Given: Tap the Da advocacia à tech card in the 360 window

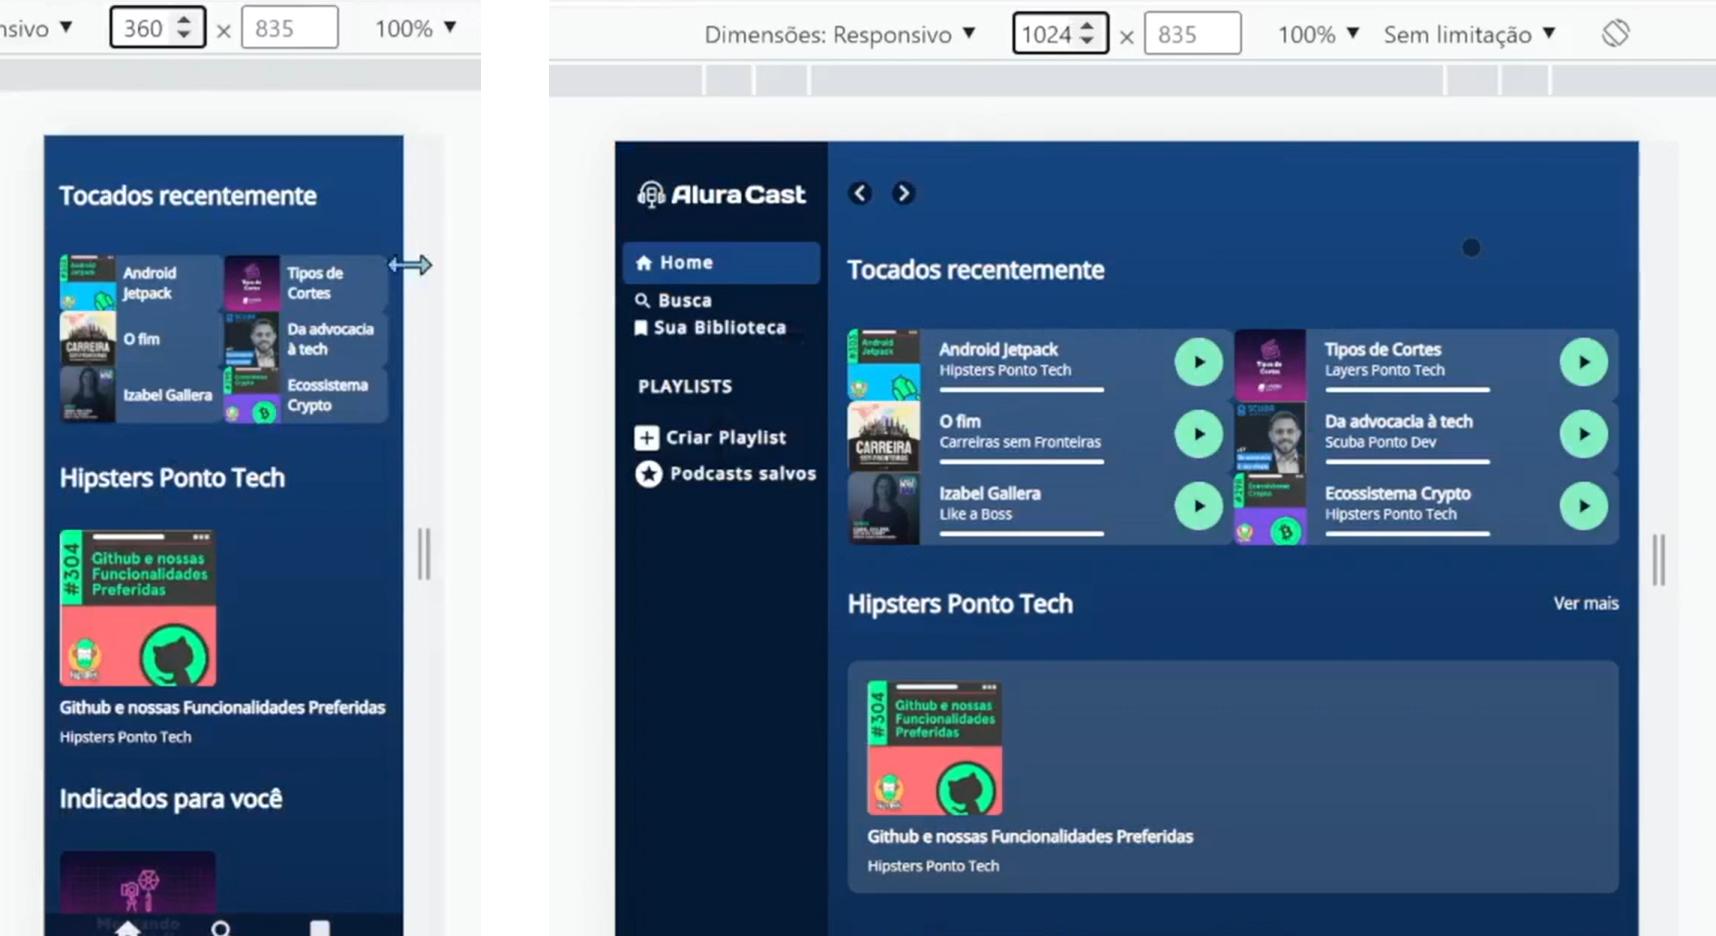Looking at the screenshot, I should 305,339.
